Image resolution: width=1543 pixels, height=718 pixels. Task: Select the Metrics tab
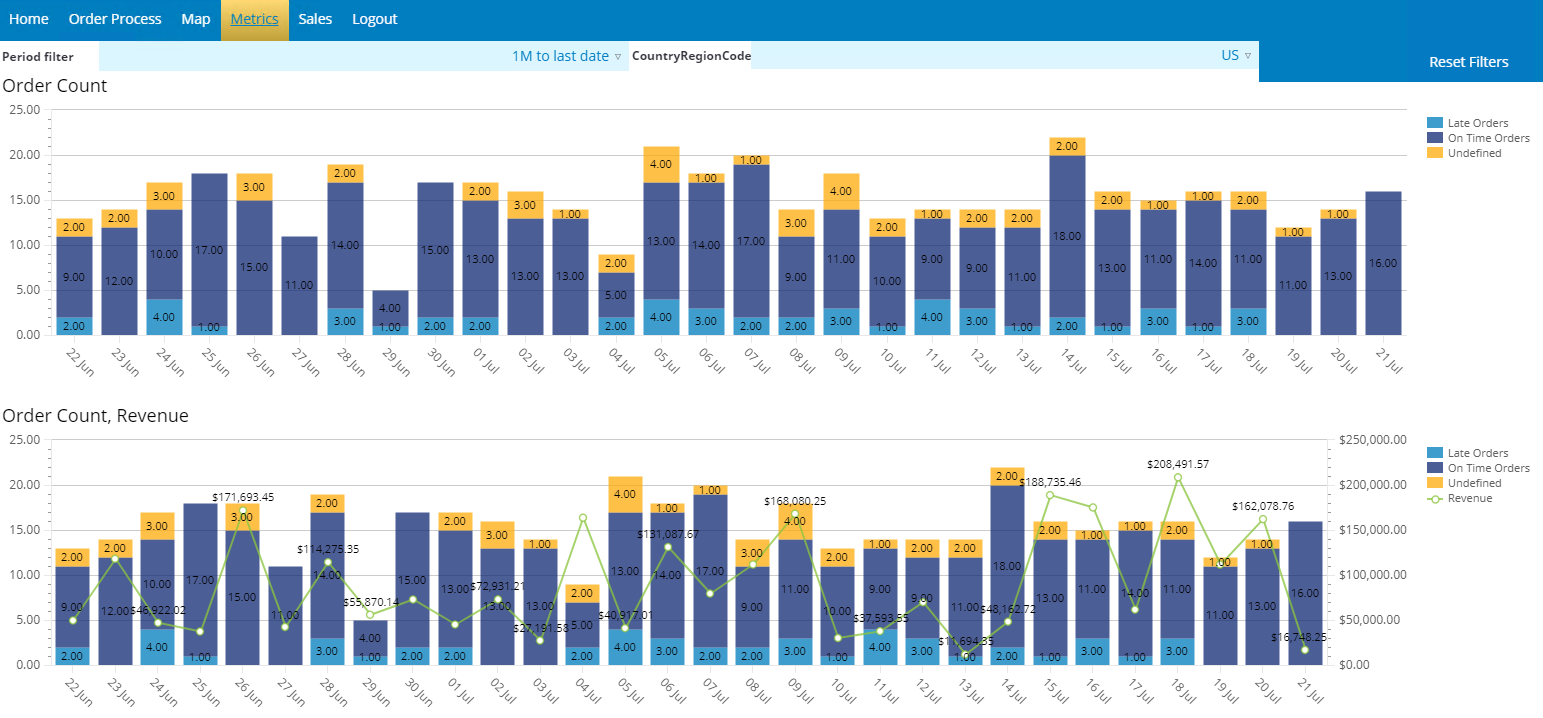254,19
